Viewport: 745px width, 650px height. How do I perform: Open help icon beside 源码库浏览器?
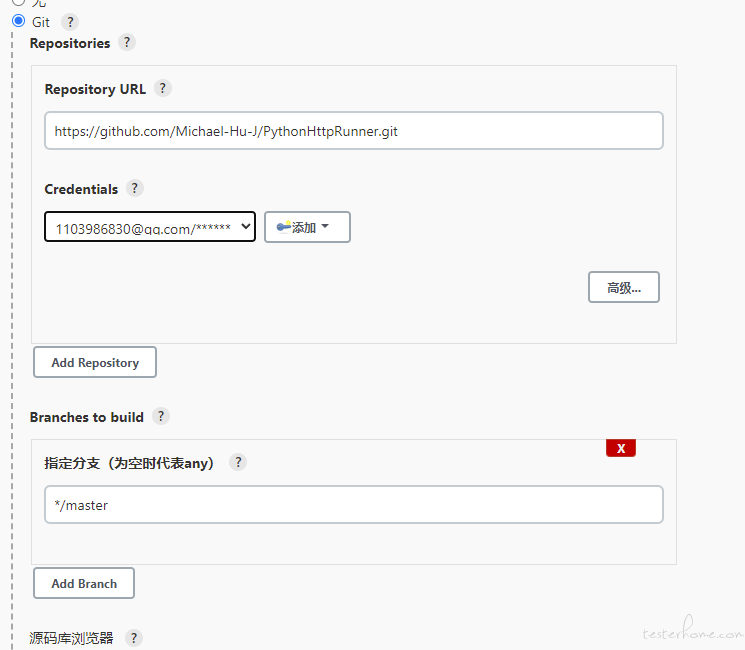[134, 638]
